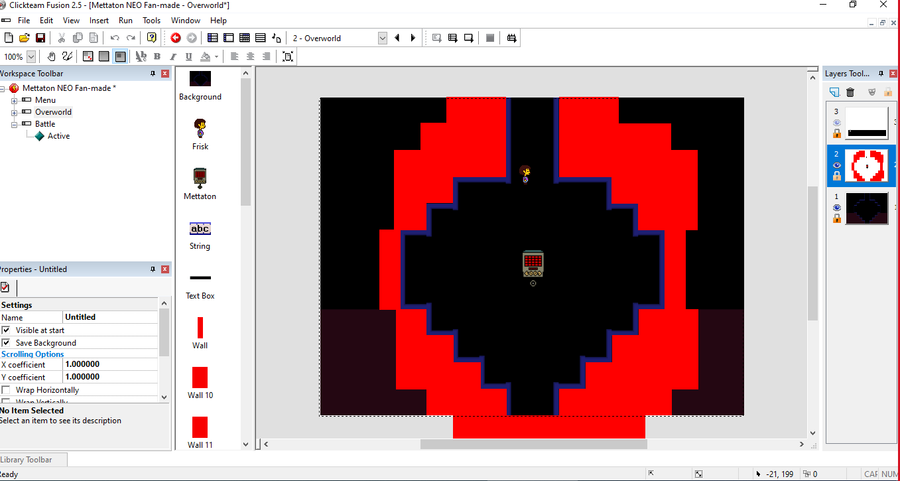
Task: Edit the X coefficient value
Action: 110,364
